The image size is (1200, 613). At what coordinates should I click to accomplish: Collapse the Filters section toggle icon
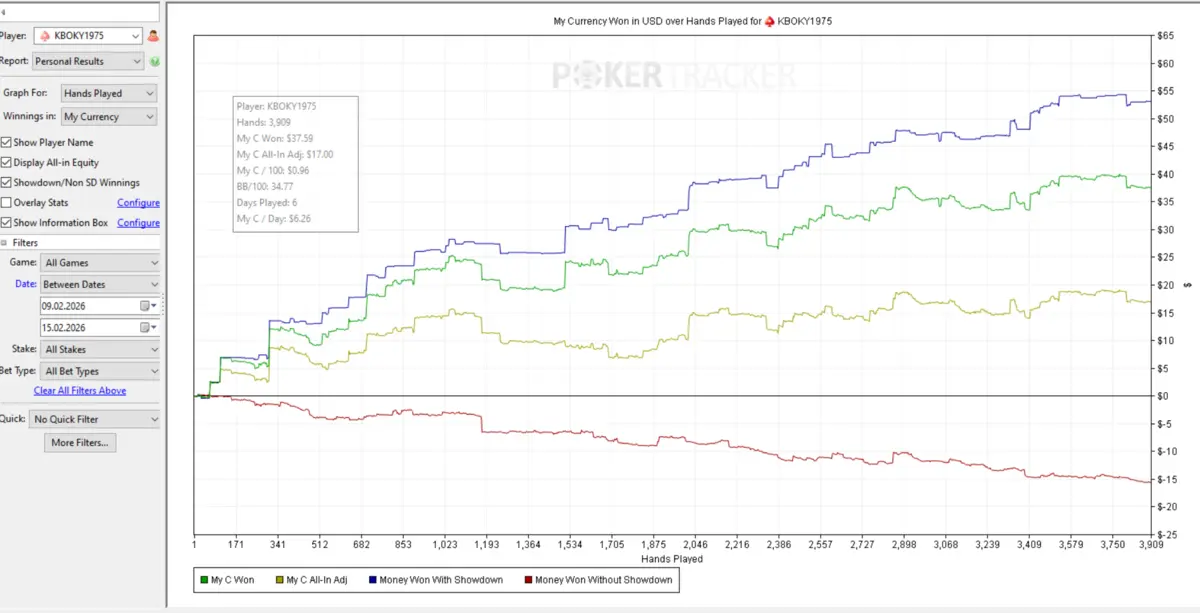(x=4, y=243)
